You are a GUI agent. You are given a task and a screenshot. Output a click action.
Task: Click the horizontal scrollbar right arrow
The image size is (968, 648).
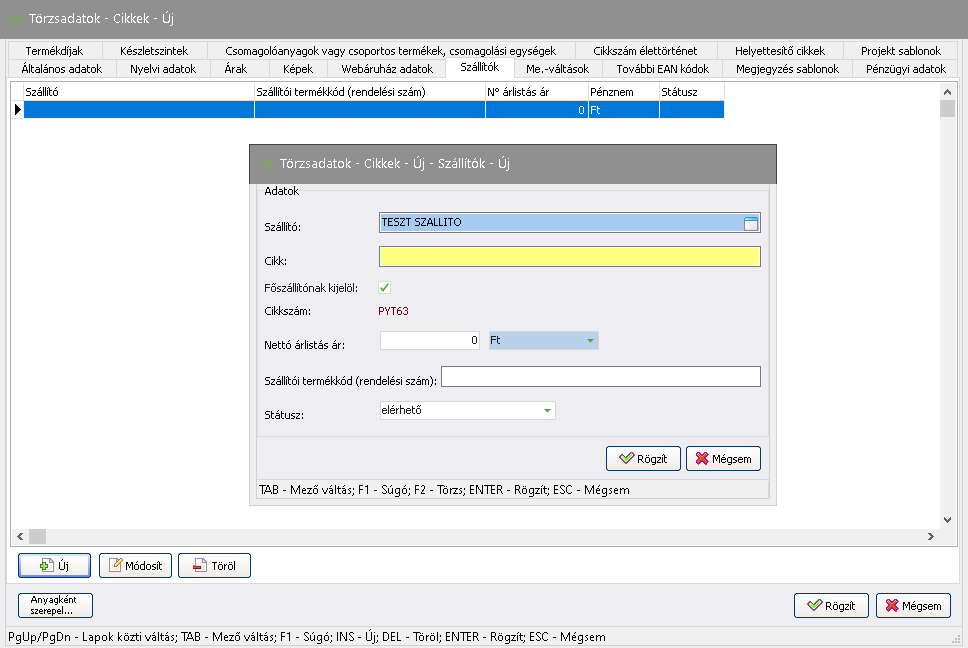click(x=931, y=537)
